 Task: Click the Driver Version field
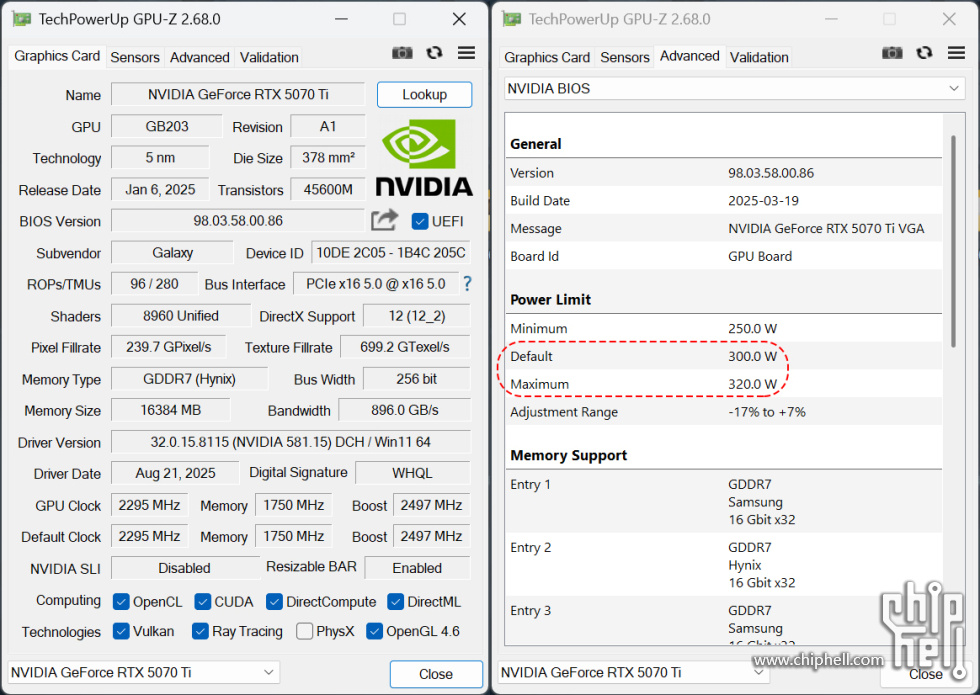pyautogui.click(x=291, y=442)
